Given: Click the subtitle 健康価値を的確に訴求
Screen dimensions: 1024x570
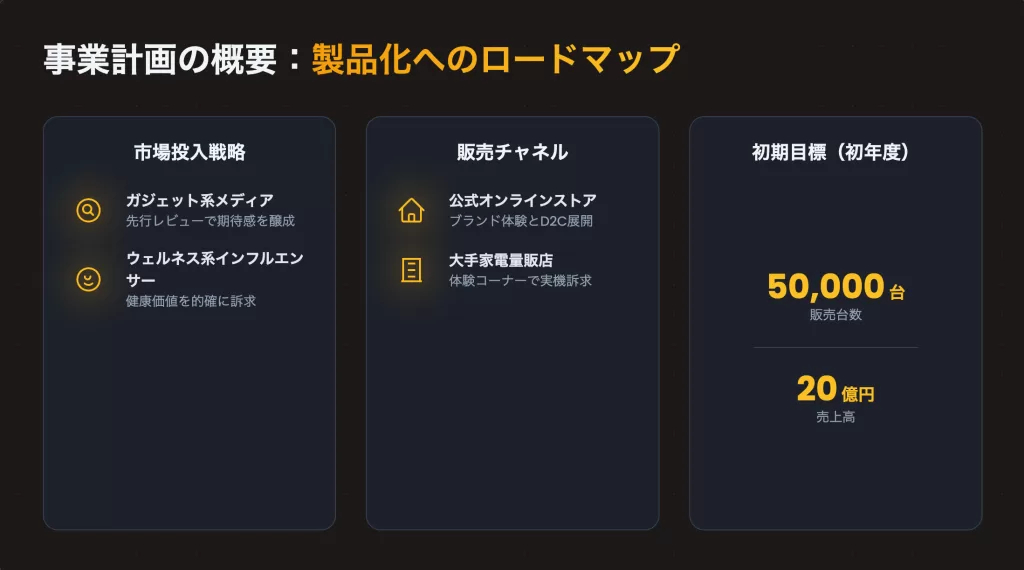Looking at the screenshot, I should tap(190, 301).
